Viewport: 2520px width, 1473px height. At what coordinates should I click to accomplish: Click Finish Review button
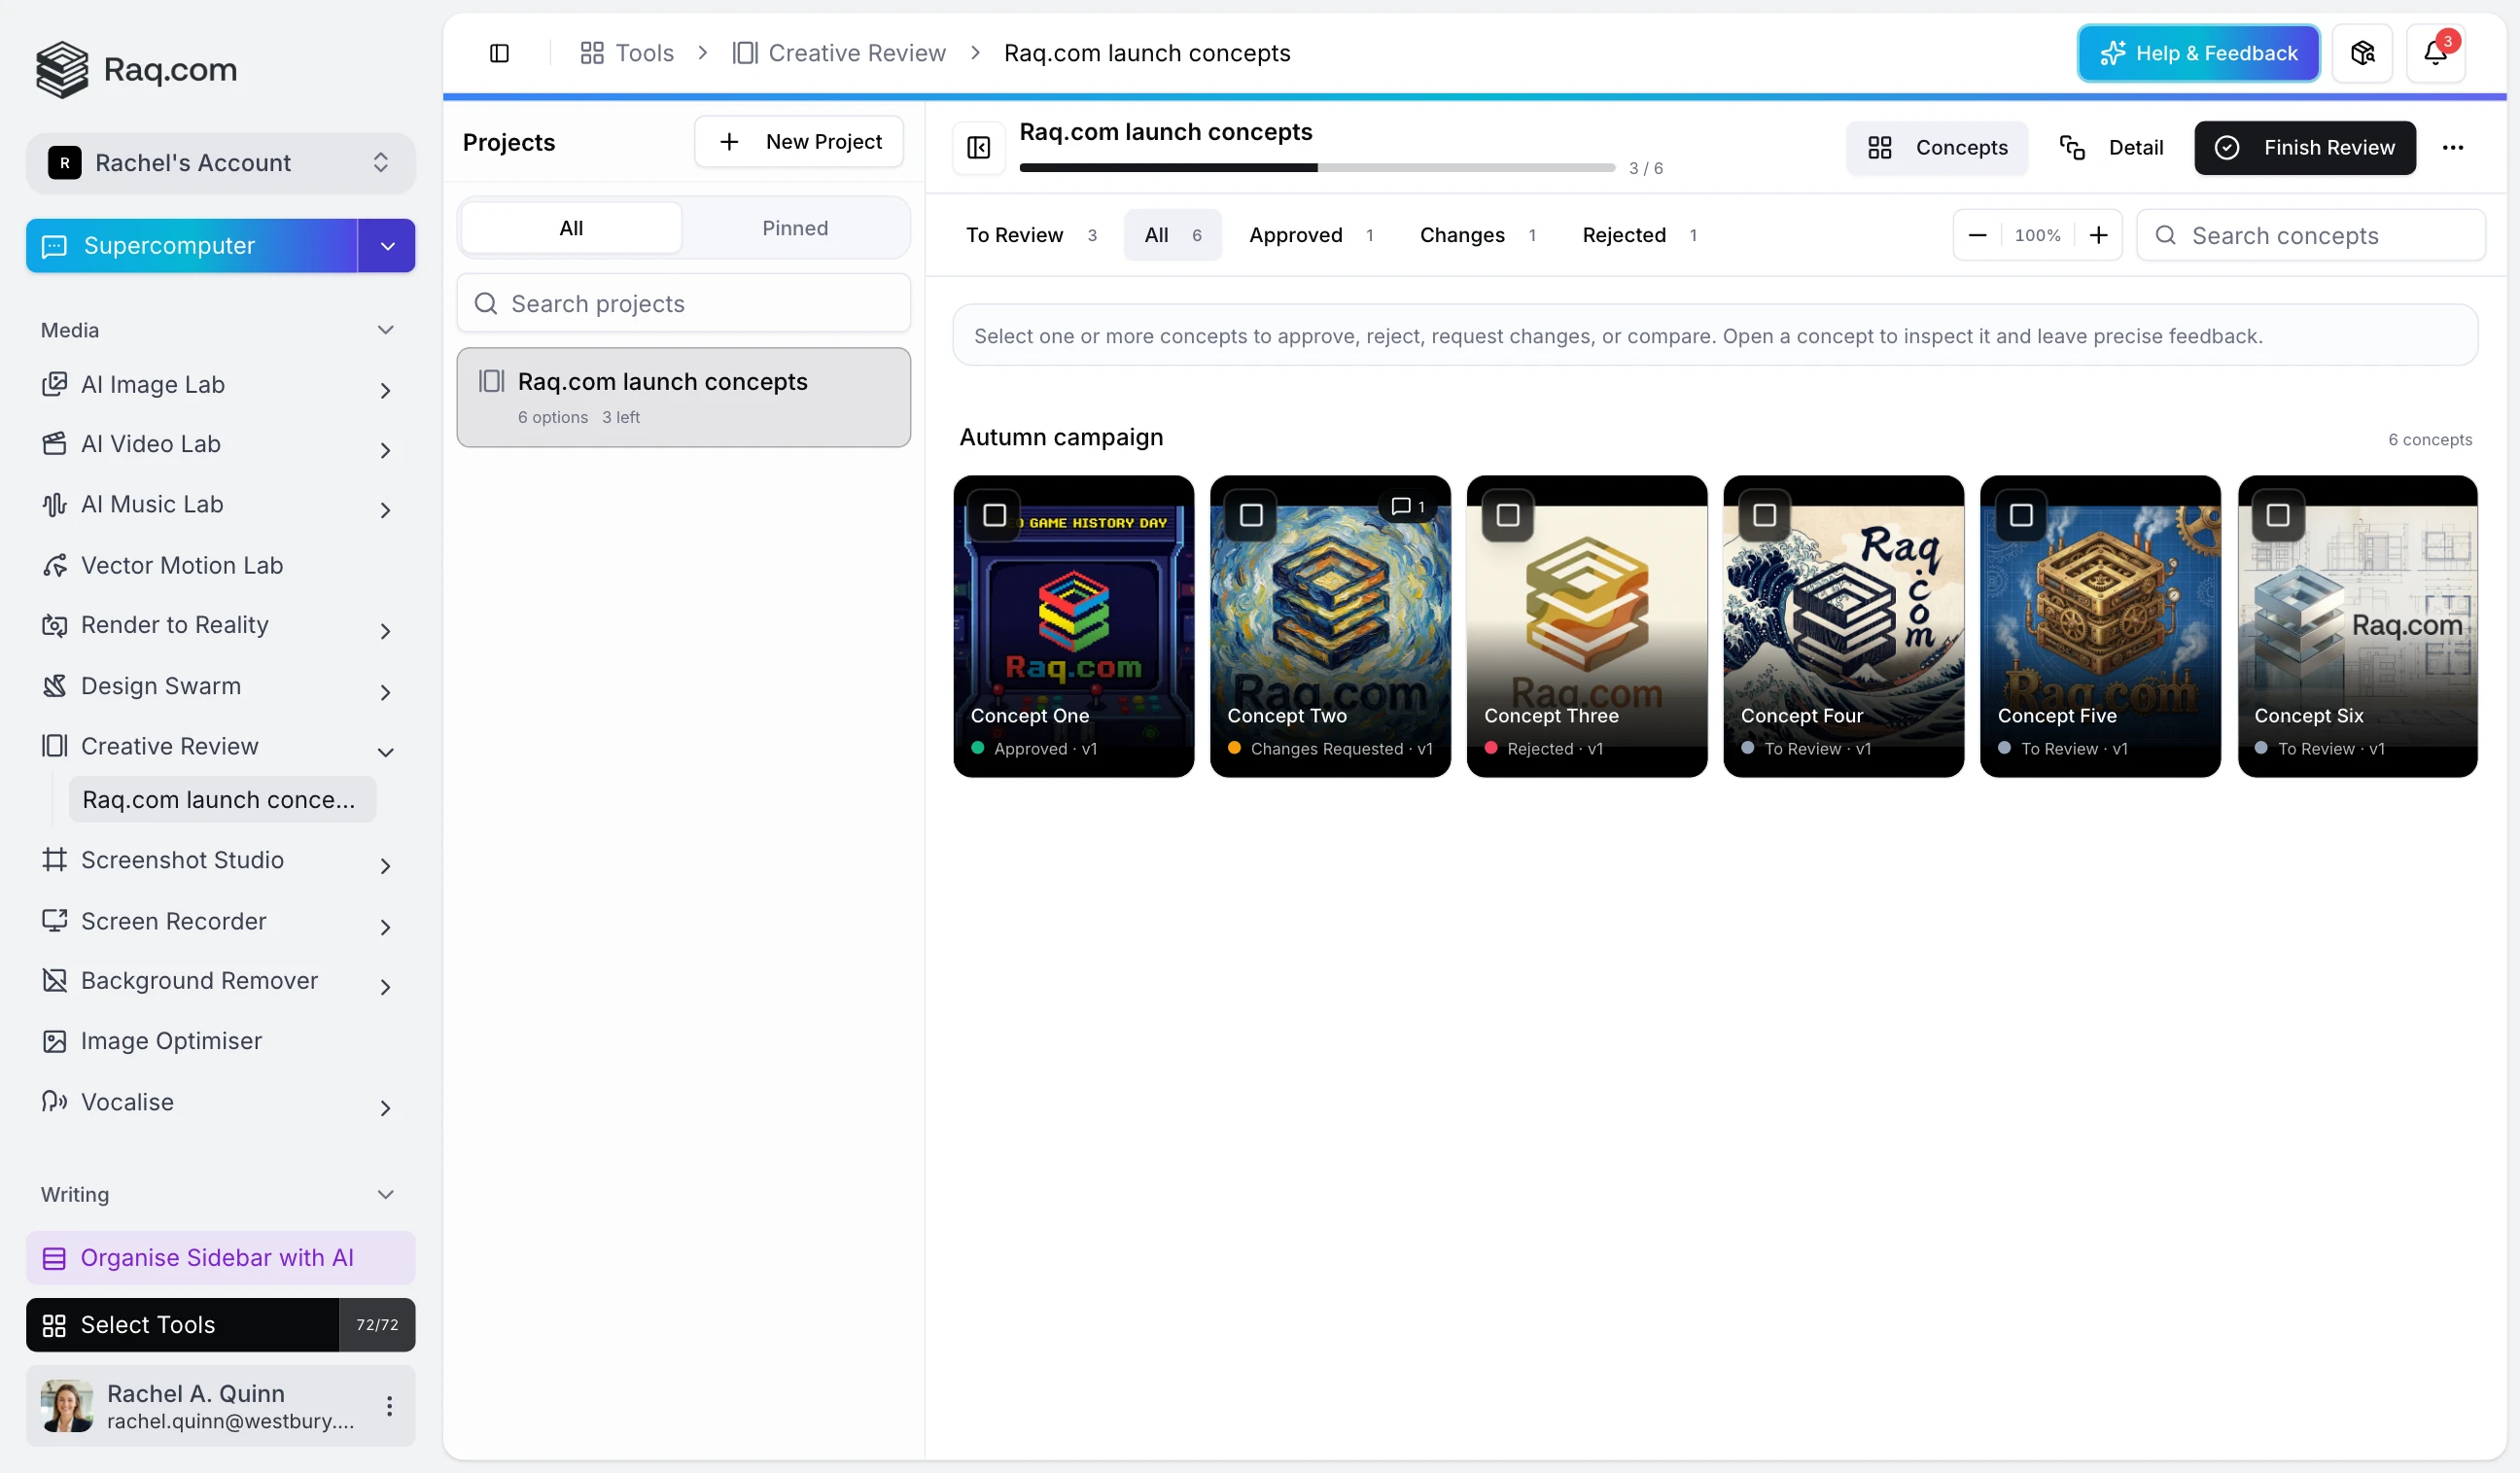(2305, 148)
